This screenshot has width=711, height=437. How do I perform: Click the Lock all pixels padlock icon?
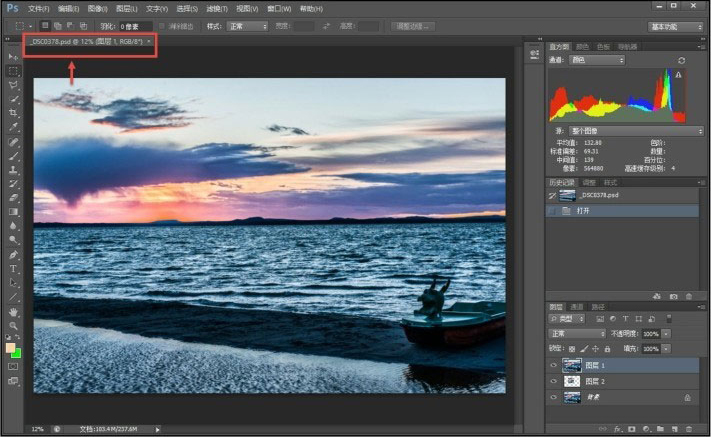click(x=607, y=349)
